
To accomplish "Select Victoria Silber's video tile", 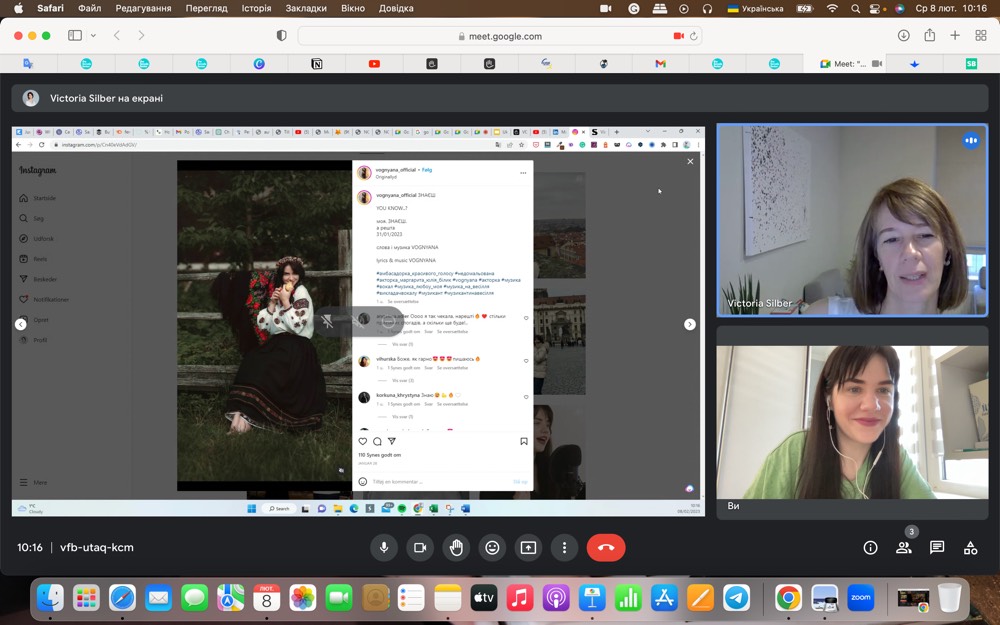I will (853, 220).
